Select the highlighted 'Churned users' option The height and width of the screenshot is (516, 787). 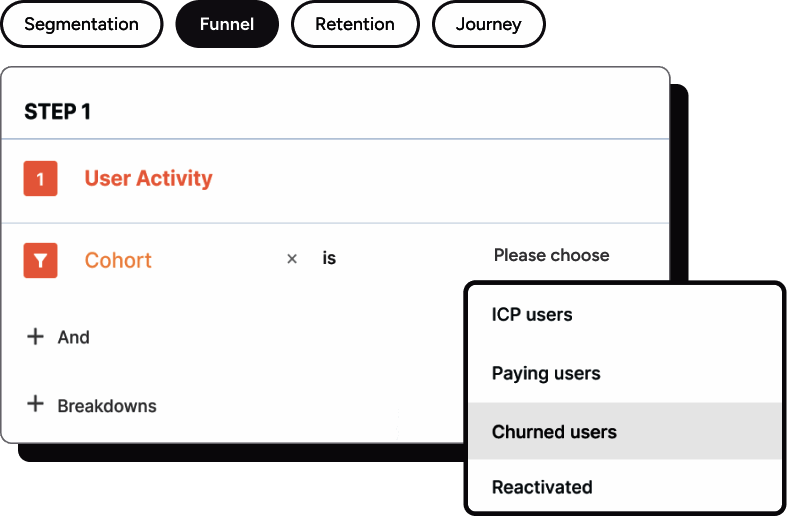[x=554, y=432]
